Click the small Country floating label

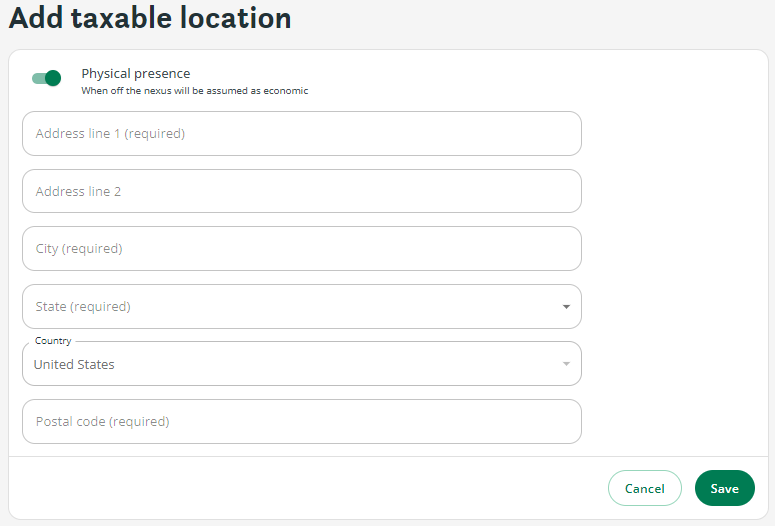tap(53, 341)
